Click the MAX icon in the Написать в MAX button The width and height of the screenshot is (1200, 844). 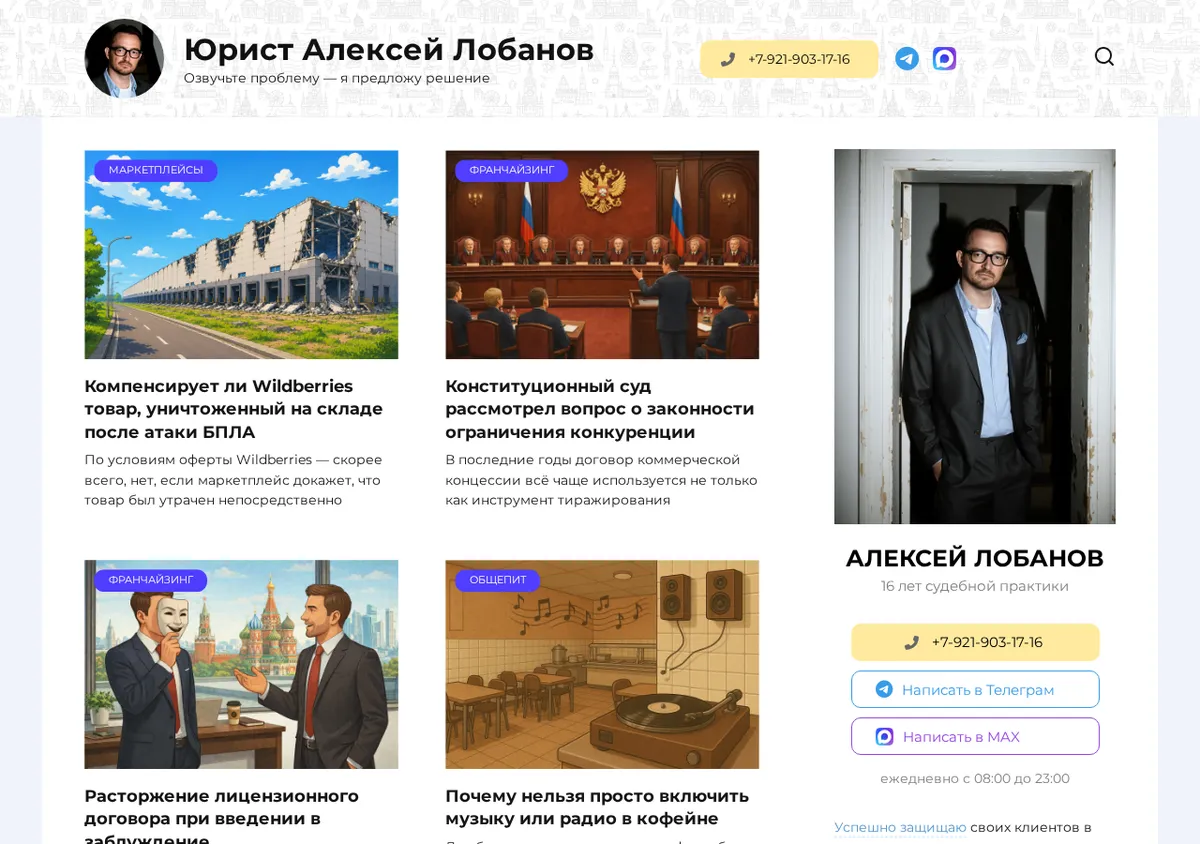[x=884, y=736]
